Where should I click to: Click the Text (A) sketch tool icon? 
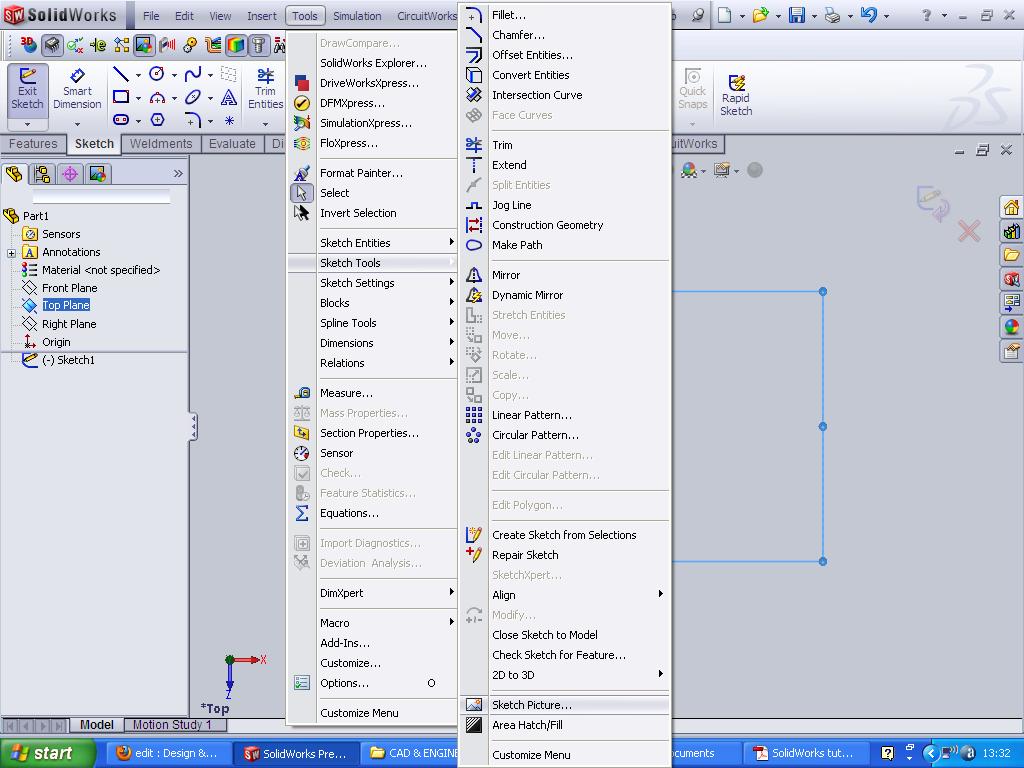click(229, 98)
